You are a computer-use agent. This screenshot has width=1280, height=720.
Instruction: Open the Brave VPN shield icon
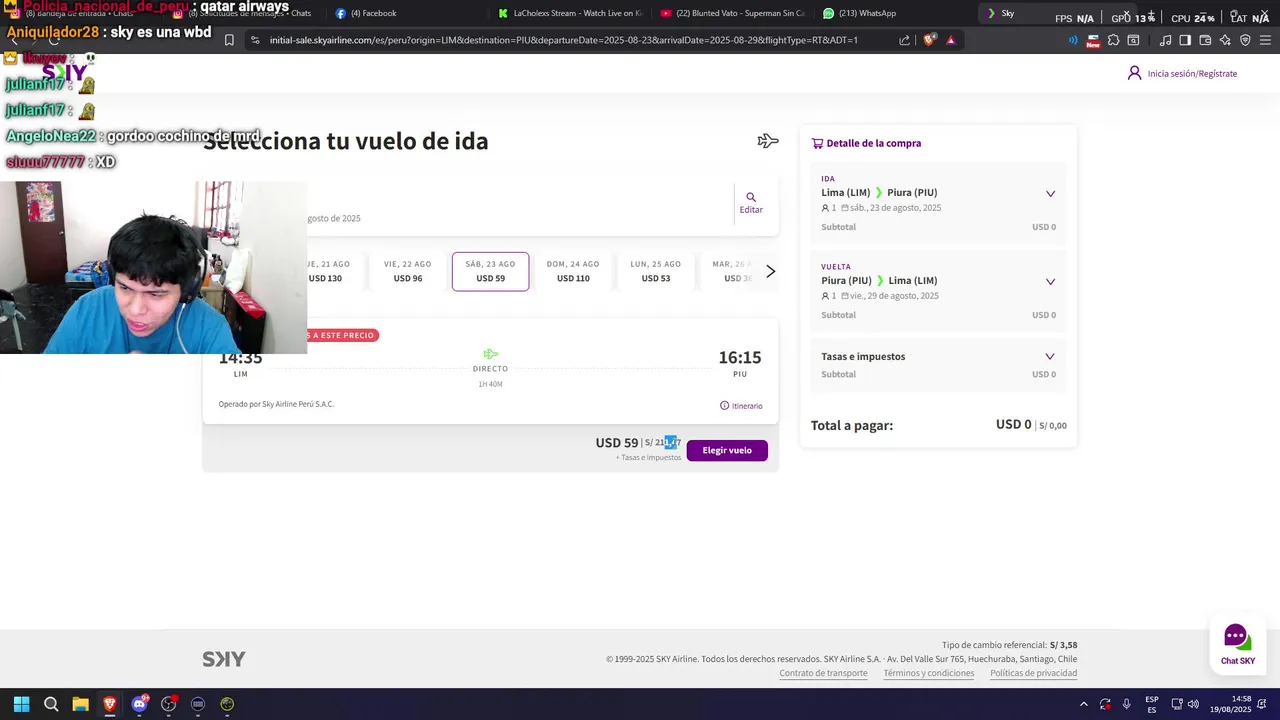click(x=1245, y=40)
